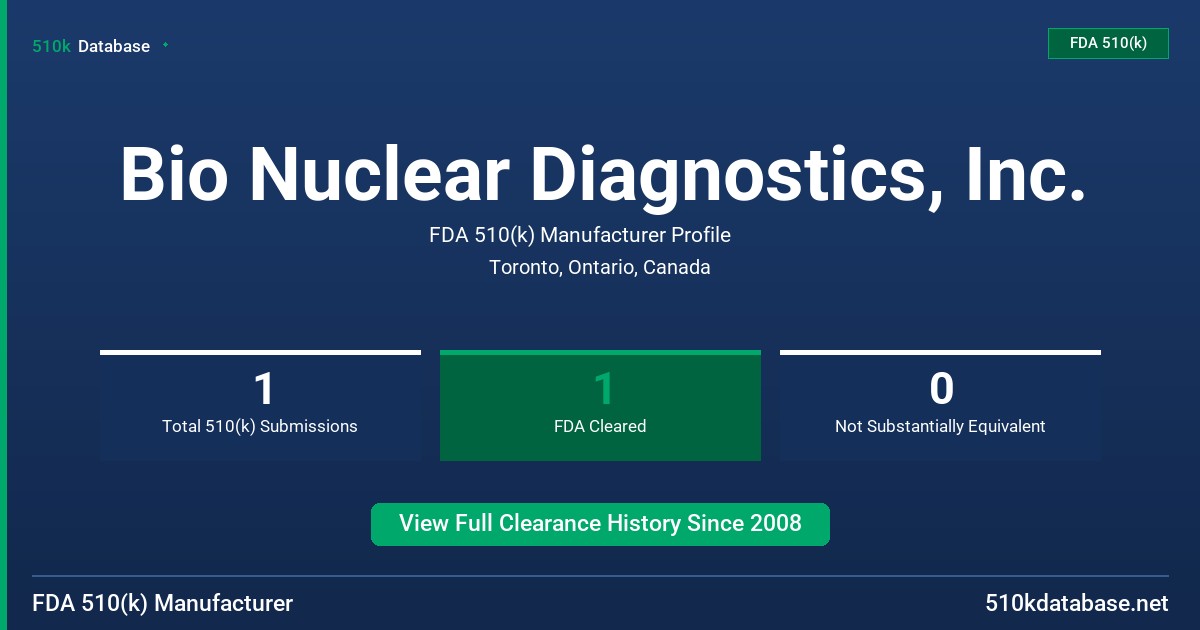1200x630 pixels.
Task: Click the FDA 510(k) Manufacturer Profile subtitle
Action: coord(580,235)
